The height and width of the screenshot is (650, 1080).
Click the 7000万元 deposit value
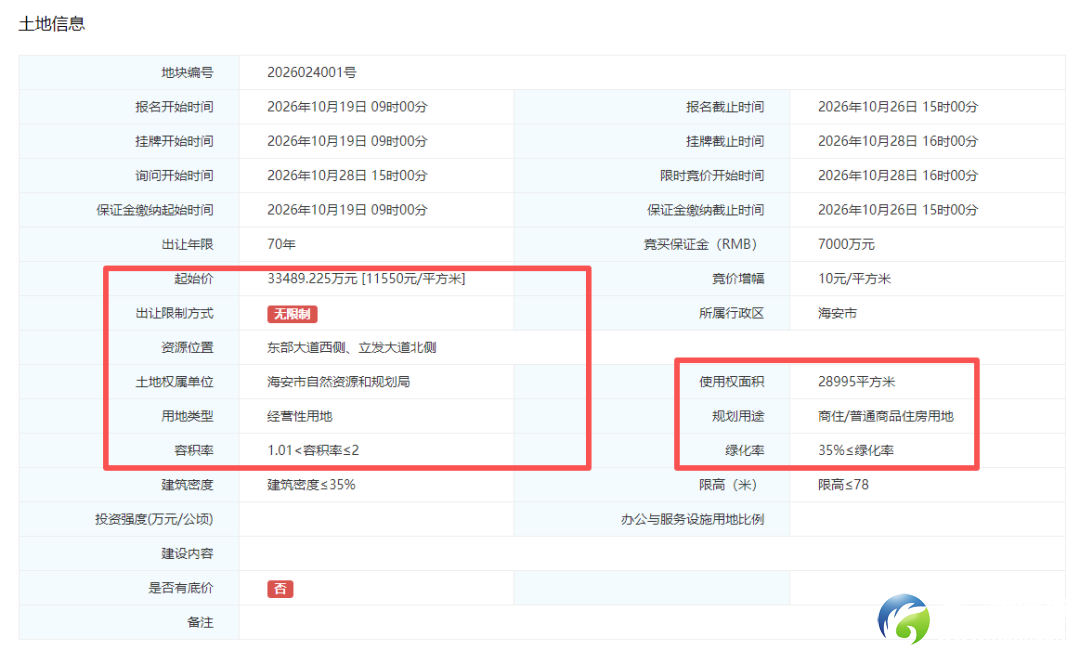847,244
